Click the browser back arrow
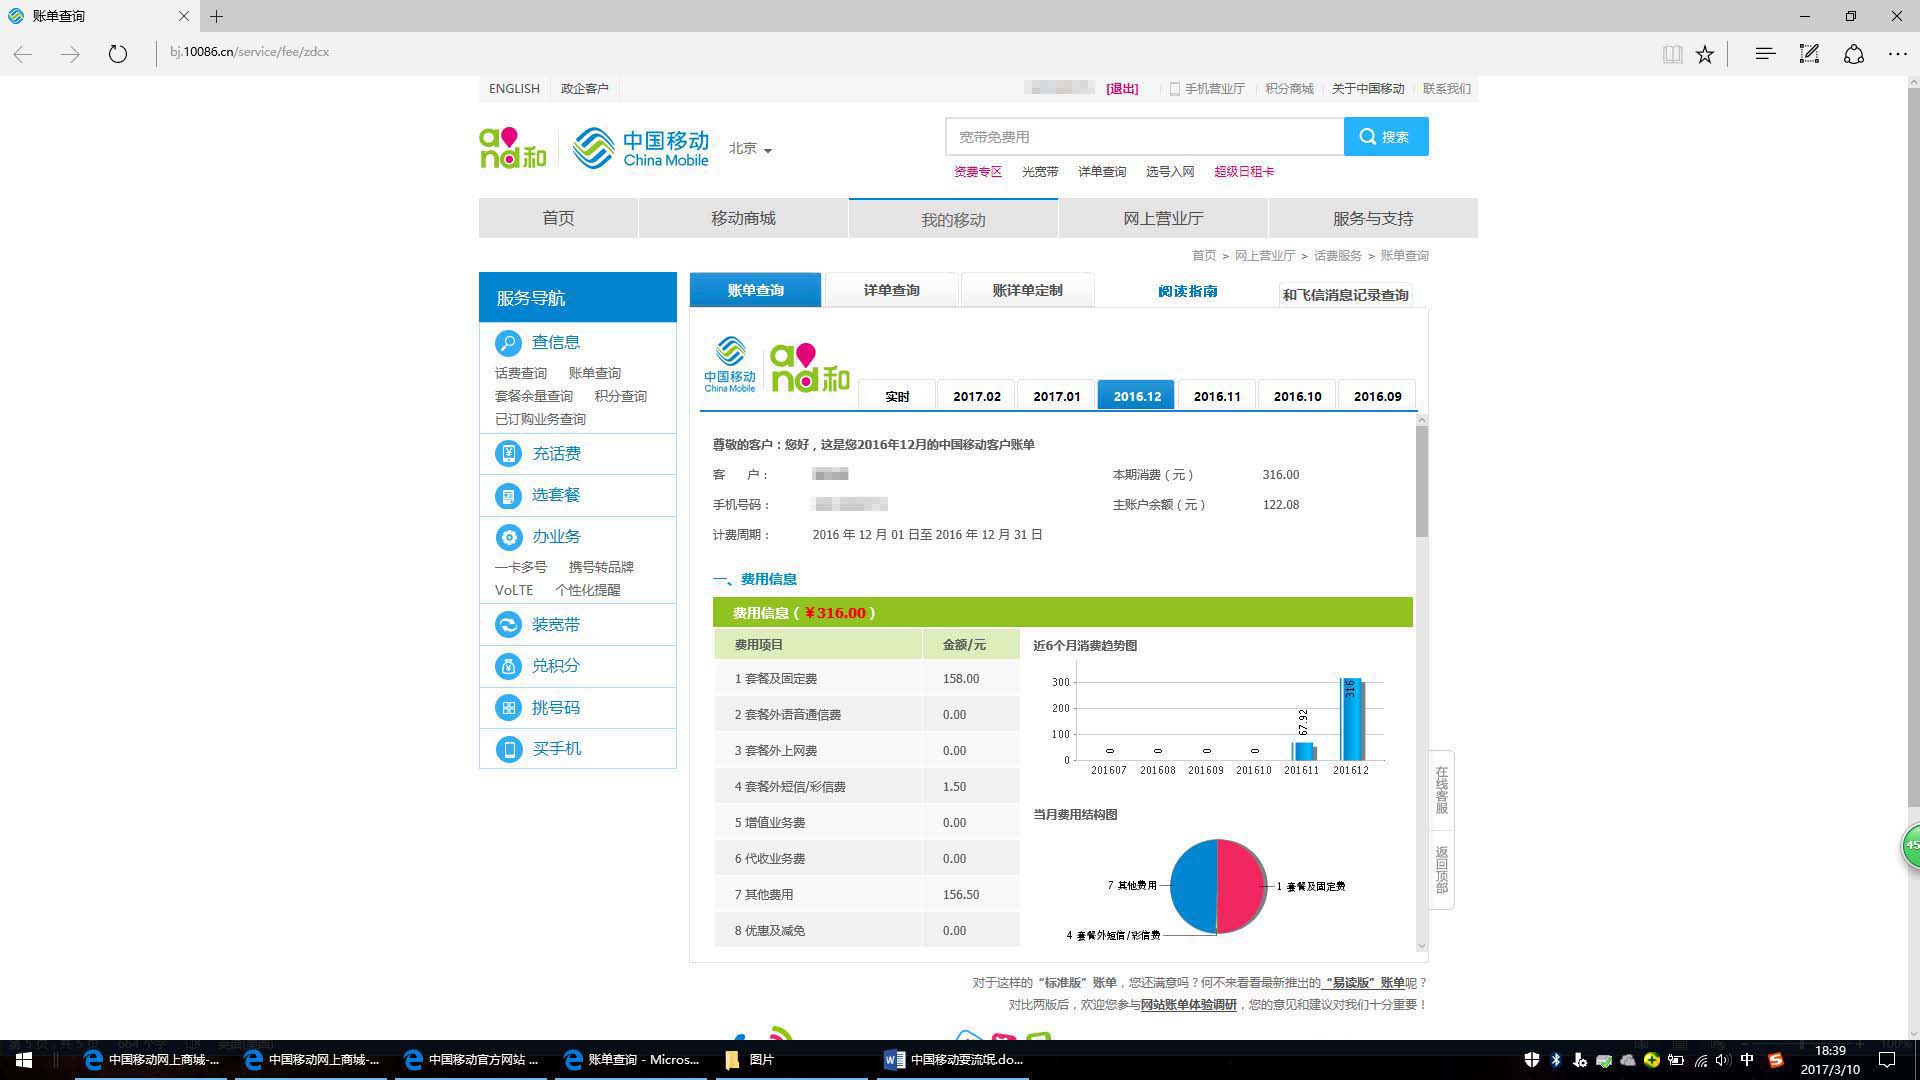Viewport: 1920px width, 1080px height. click(23, 54)
